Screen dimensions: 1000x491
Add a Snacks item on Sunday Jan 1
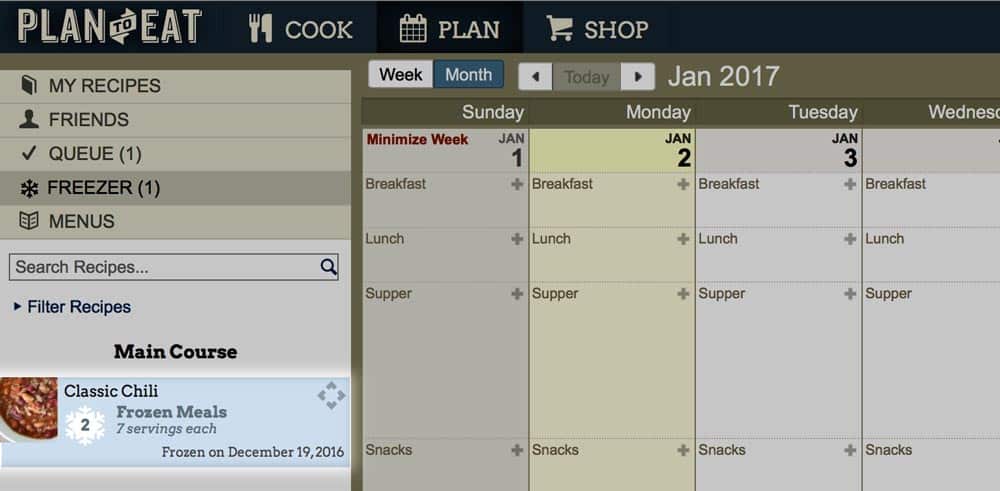517,450
